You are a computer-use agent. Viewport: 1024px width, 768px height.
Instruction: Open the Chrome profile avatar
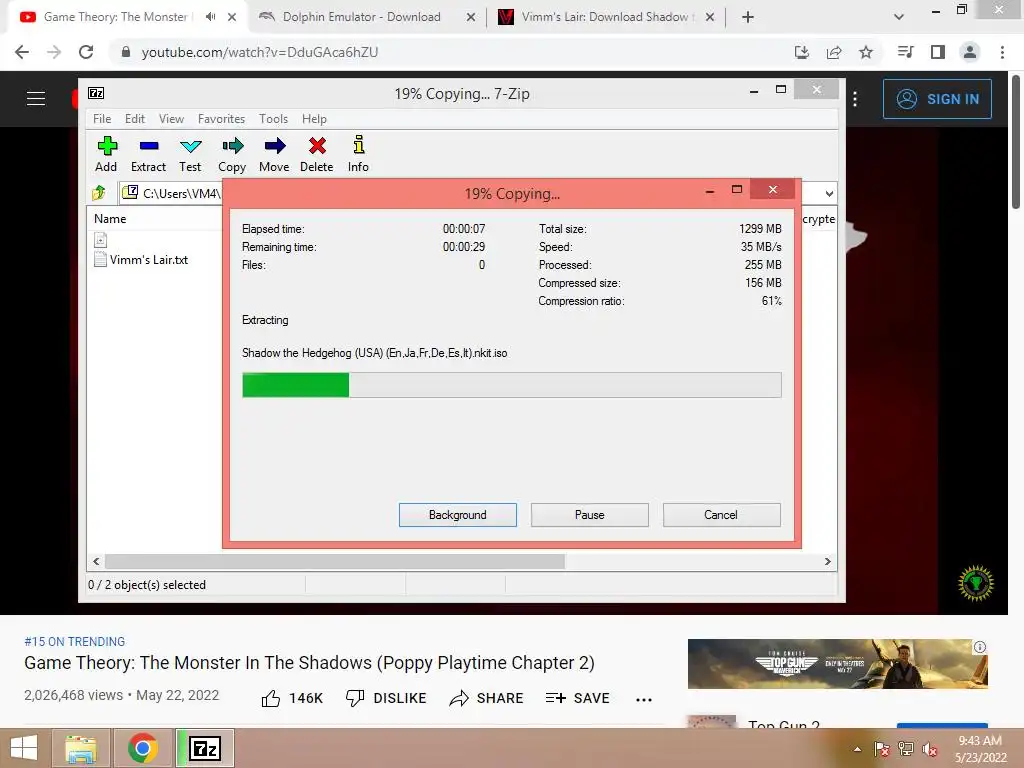pos(970,52)
